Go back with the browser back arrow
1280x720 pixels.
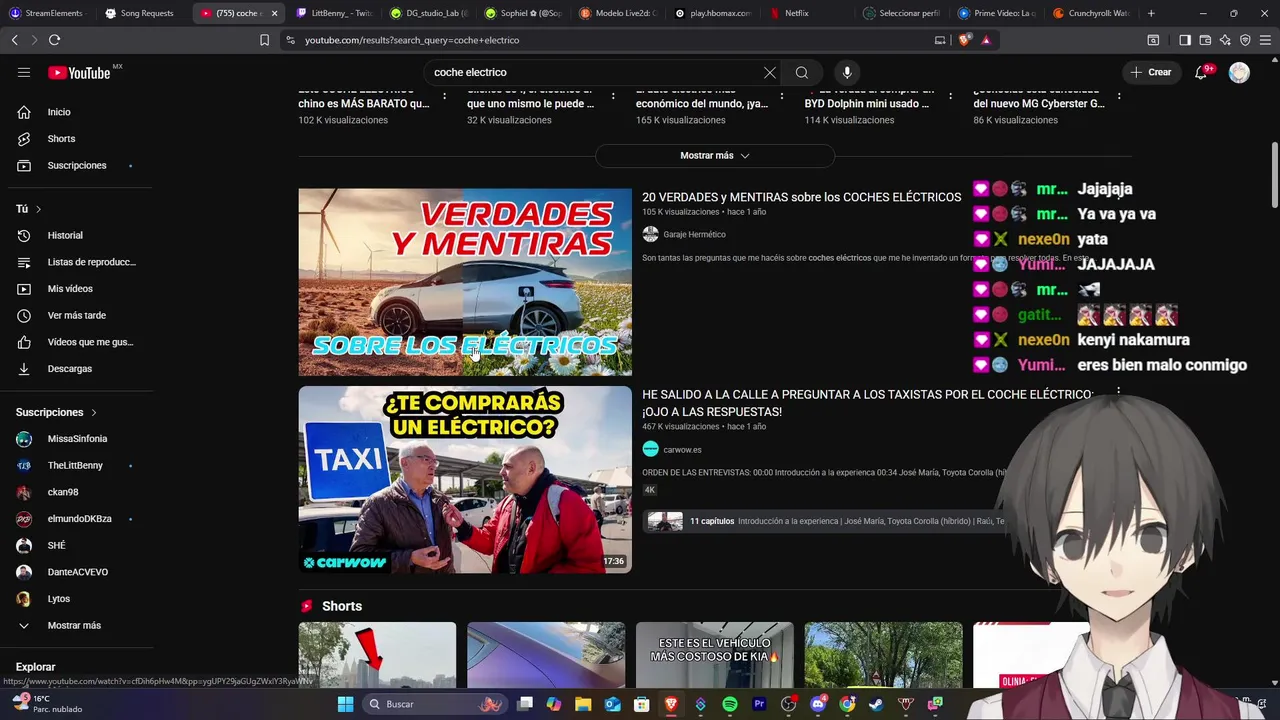point(14,40)
